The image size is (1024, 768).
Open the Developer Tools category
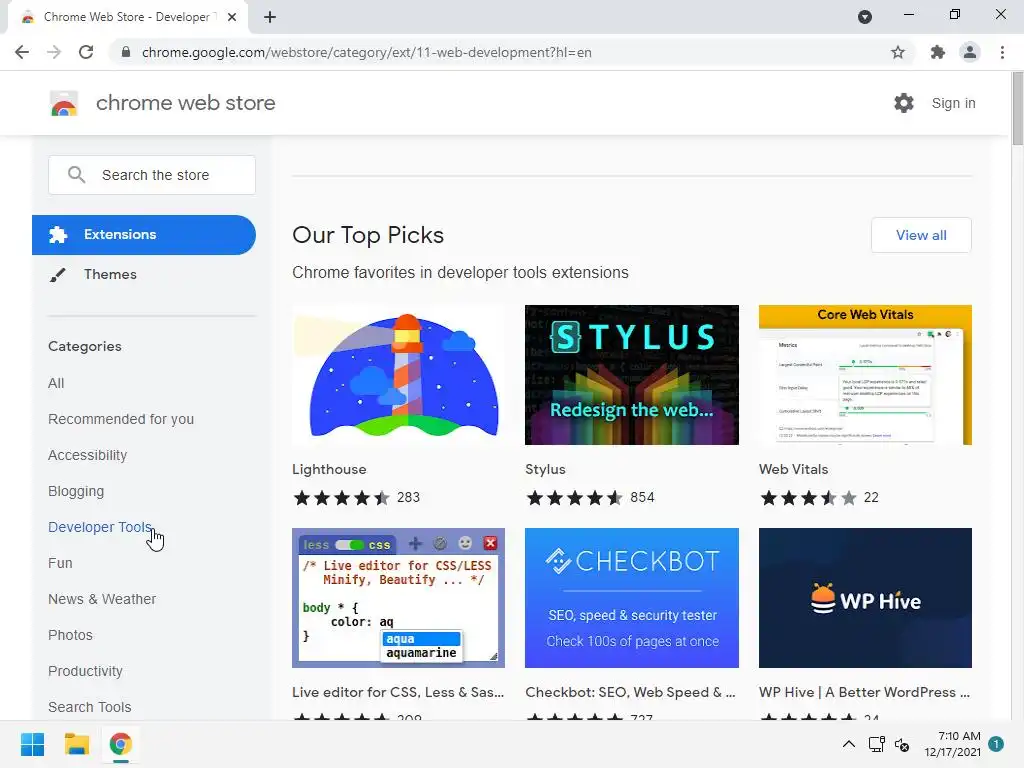(x=100, y=527)
